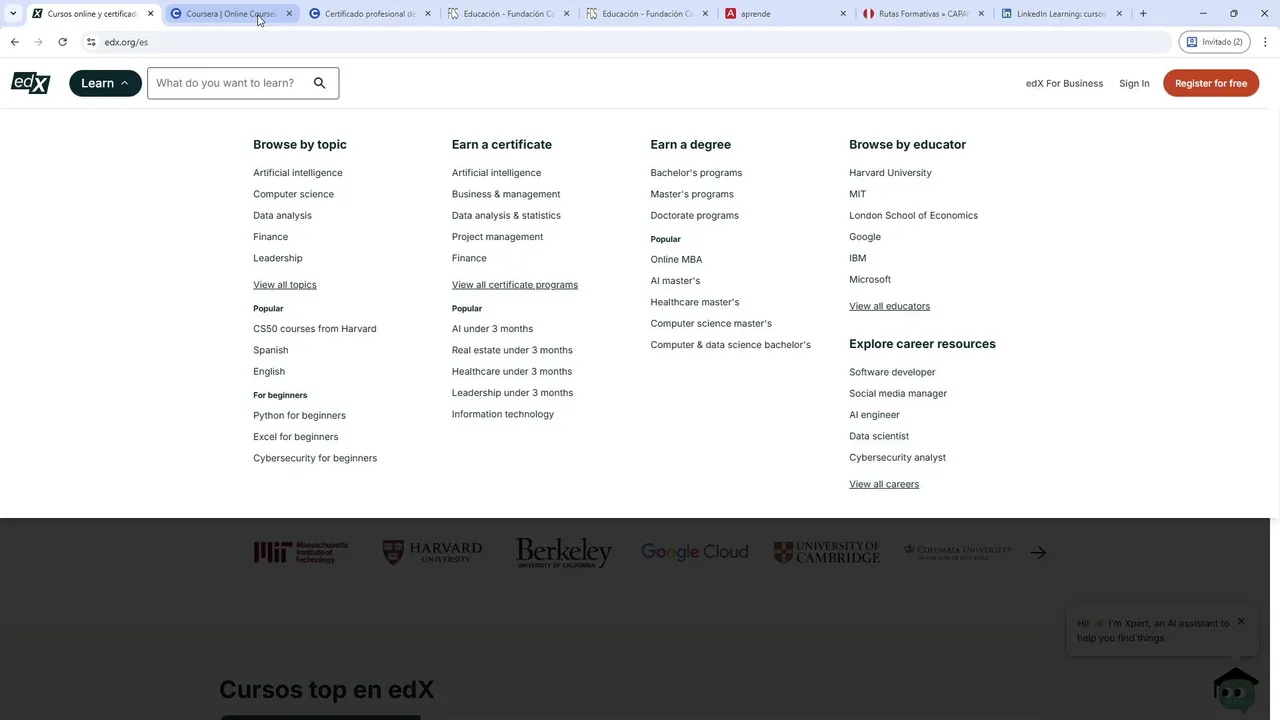
Task: Choose MIT educator
Action: pos(858,194)
